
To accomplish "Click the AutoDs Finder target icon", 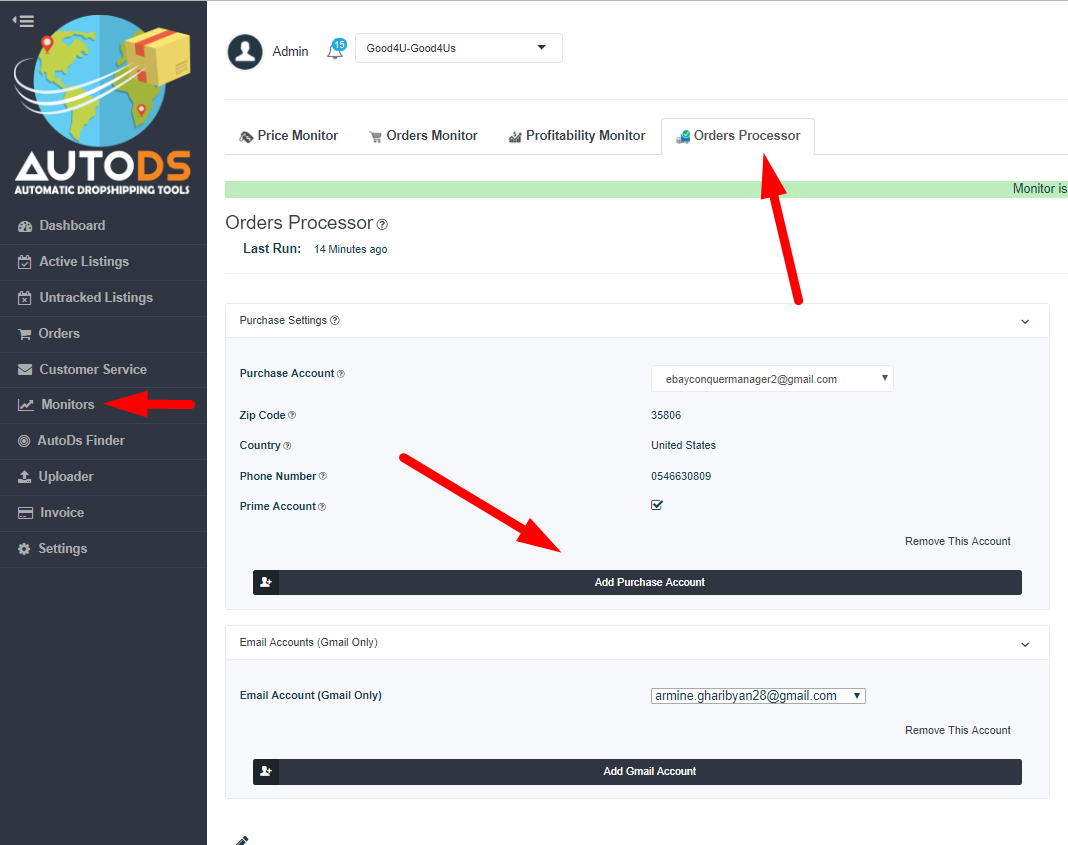I will (24, 441).
